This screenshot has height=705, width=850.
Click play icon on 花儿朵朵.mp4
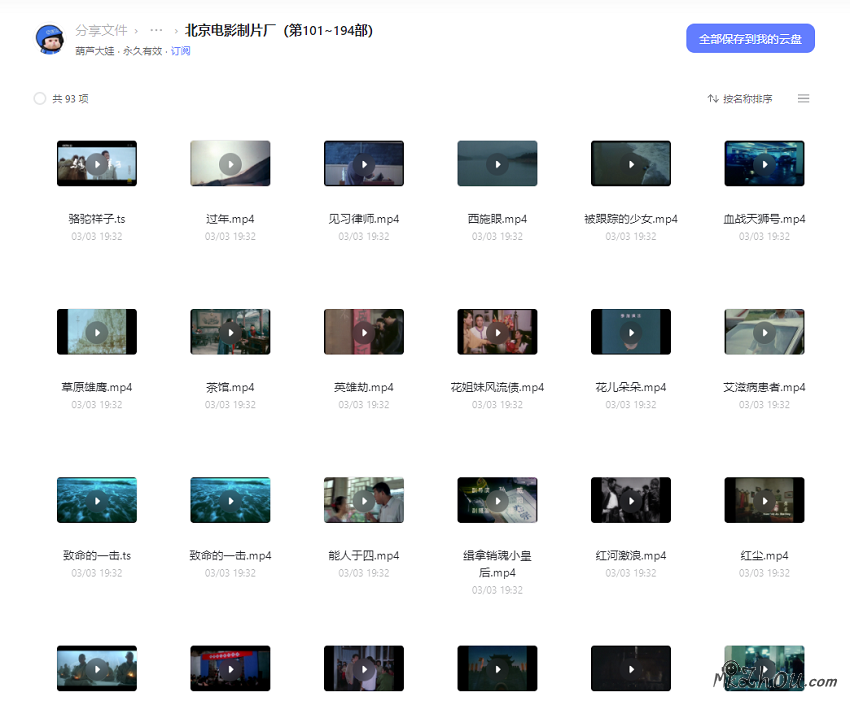tap(631, 332)
